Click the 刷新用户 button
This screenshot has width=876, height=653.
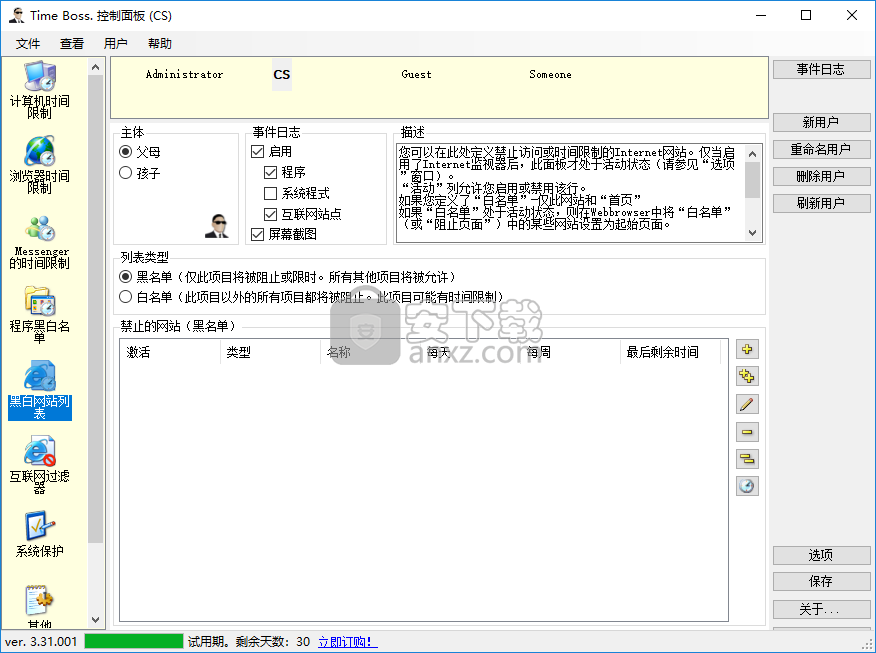coord(821,203)
